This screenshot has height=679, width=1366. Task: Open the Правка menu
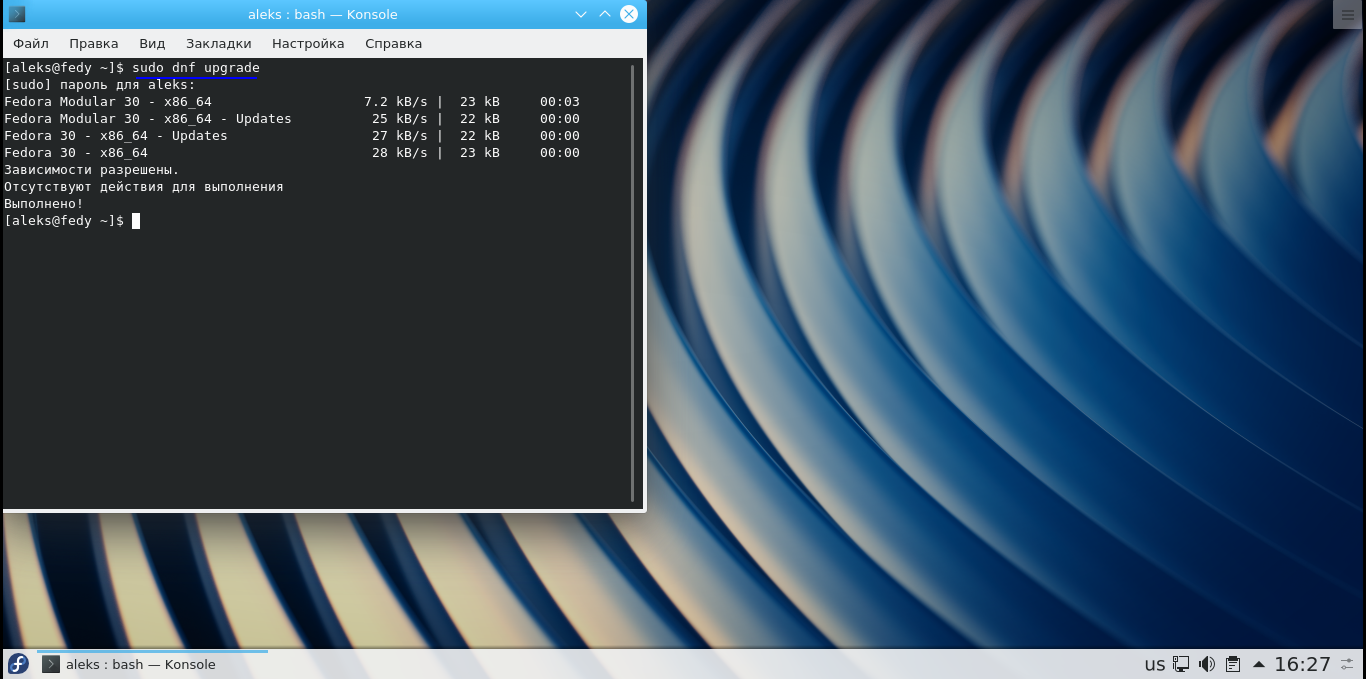pyautogui.click(x=94, y=43)
